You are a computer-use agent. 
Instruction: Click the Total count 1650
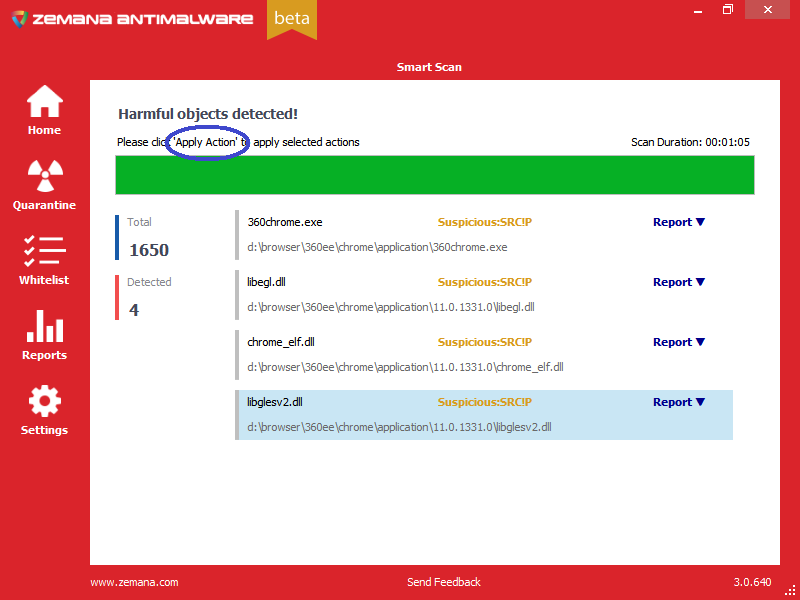pyautogui.click(x=148, y=250)
